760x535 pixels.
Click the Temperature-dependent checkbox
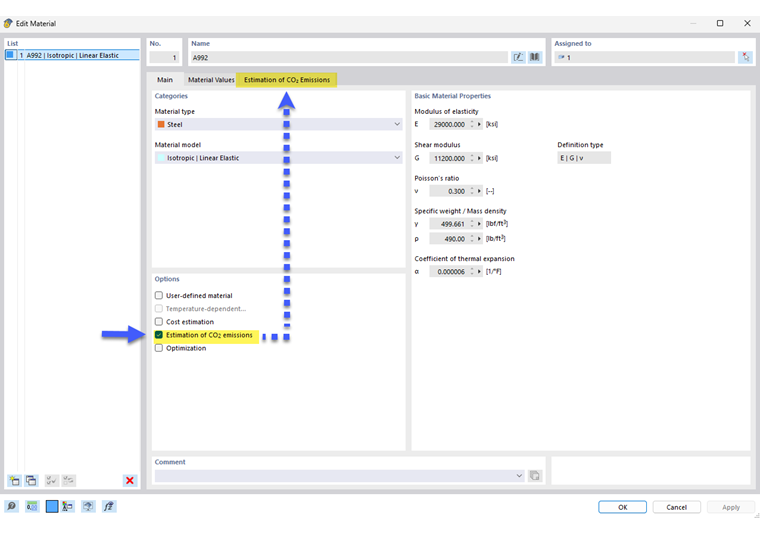click(158, 308)
